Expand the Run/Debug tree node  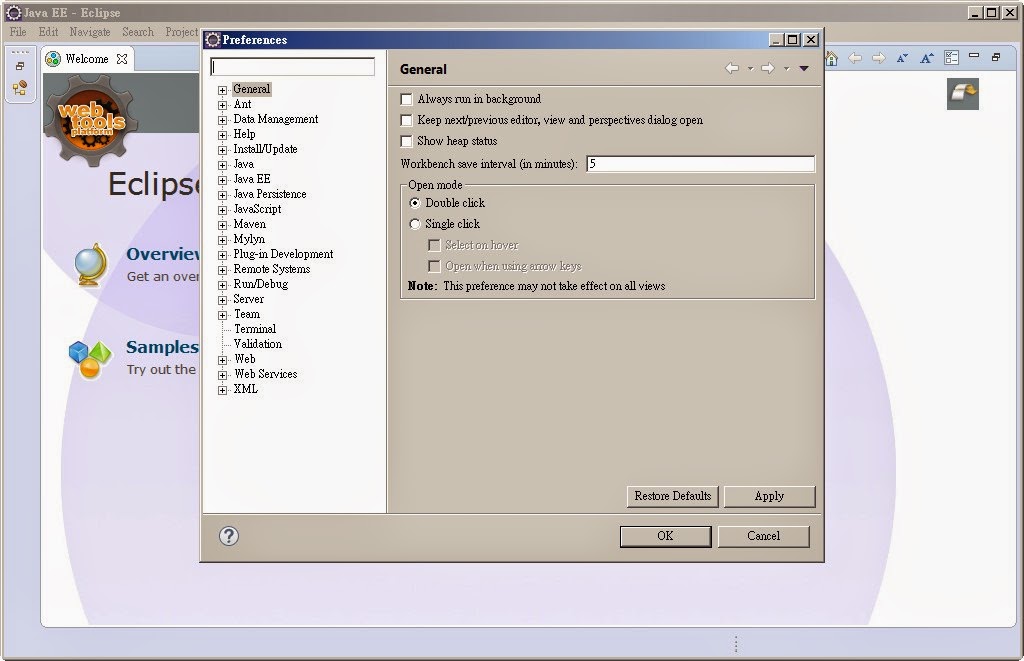[222, 285]
